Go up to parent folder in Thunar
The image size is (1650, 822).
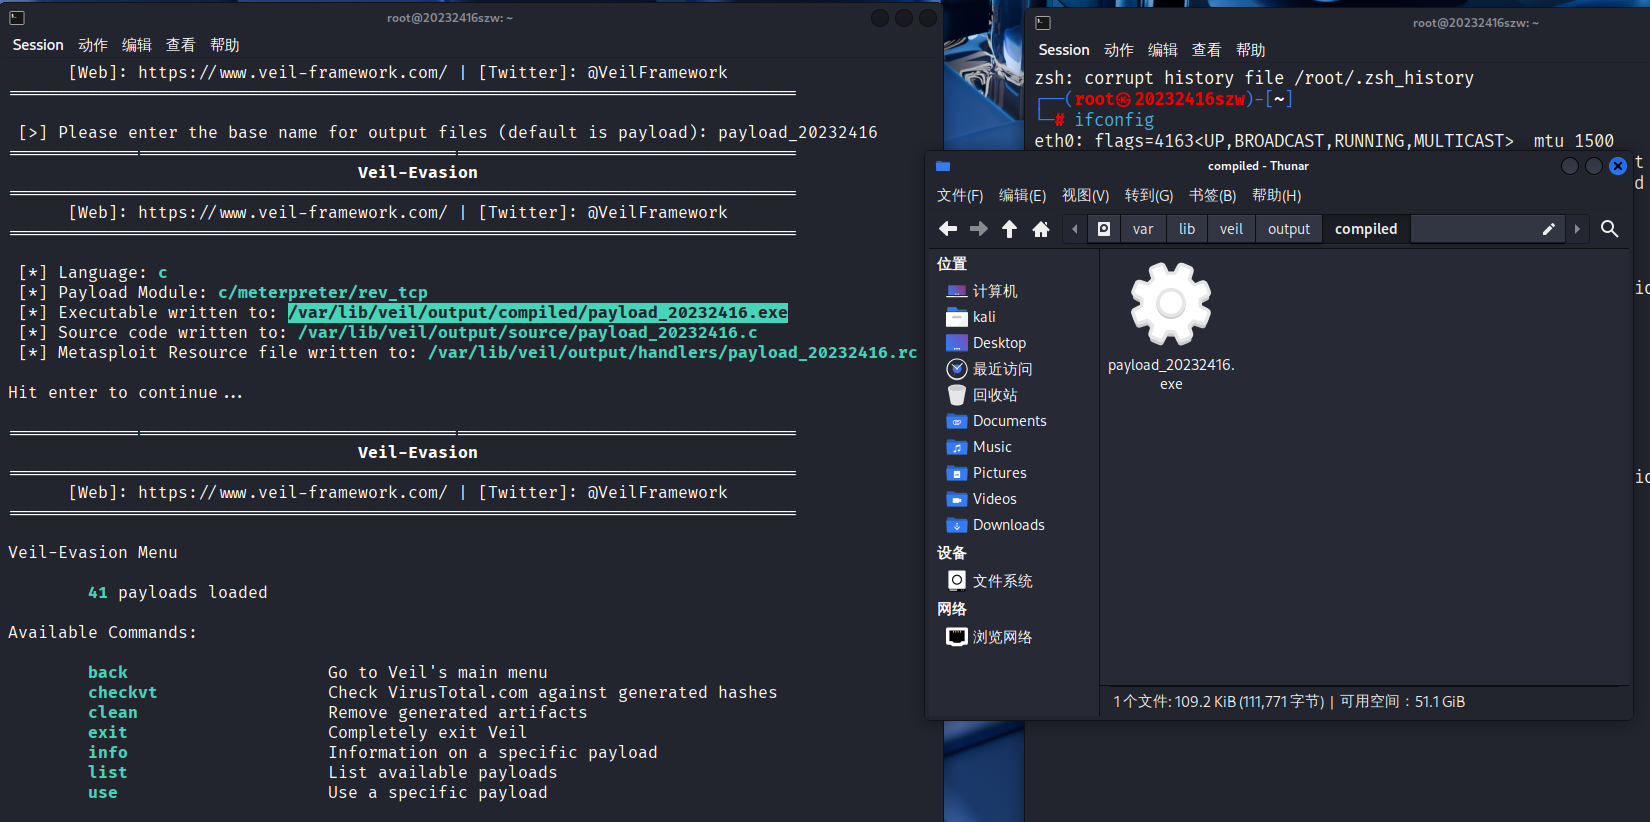(x=1010, y=229)
